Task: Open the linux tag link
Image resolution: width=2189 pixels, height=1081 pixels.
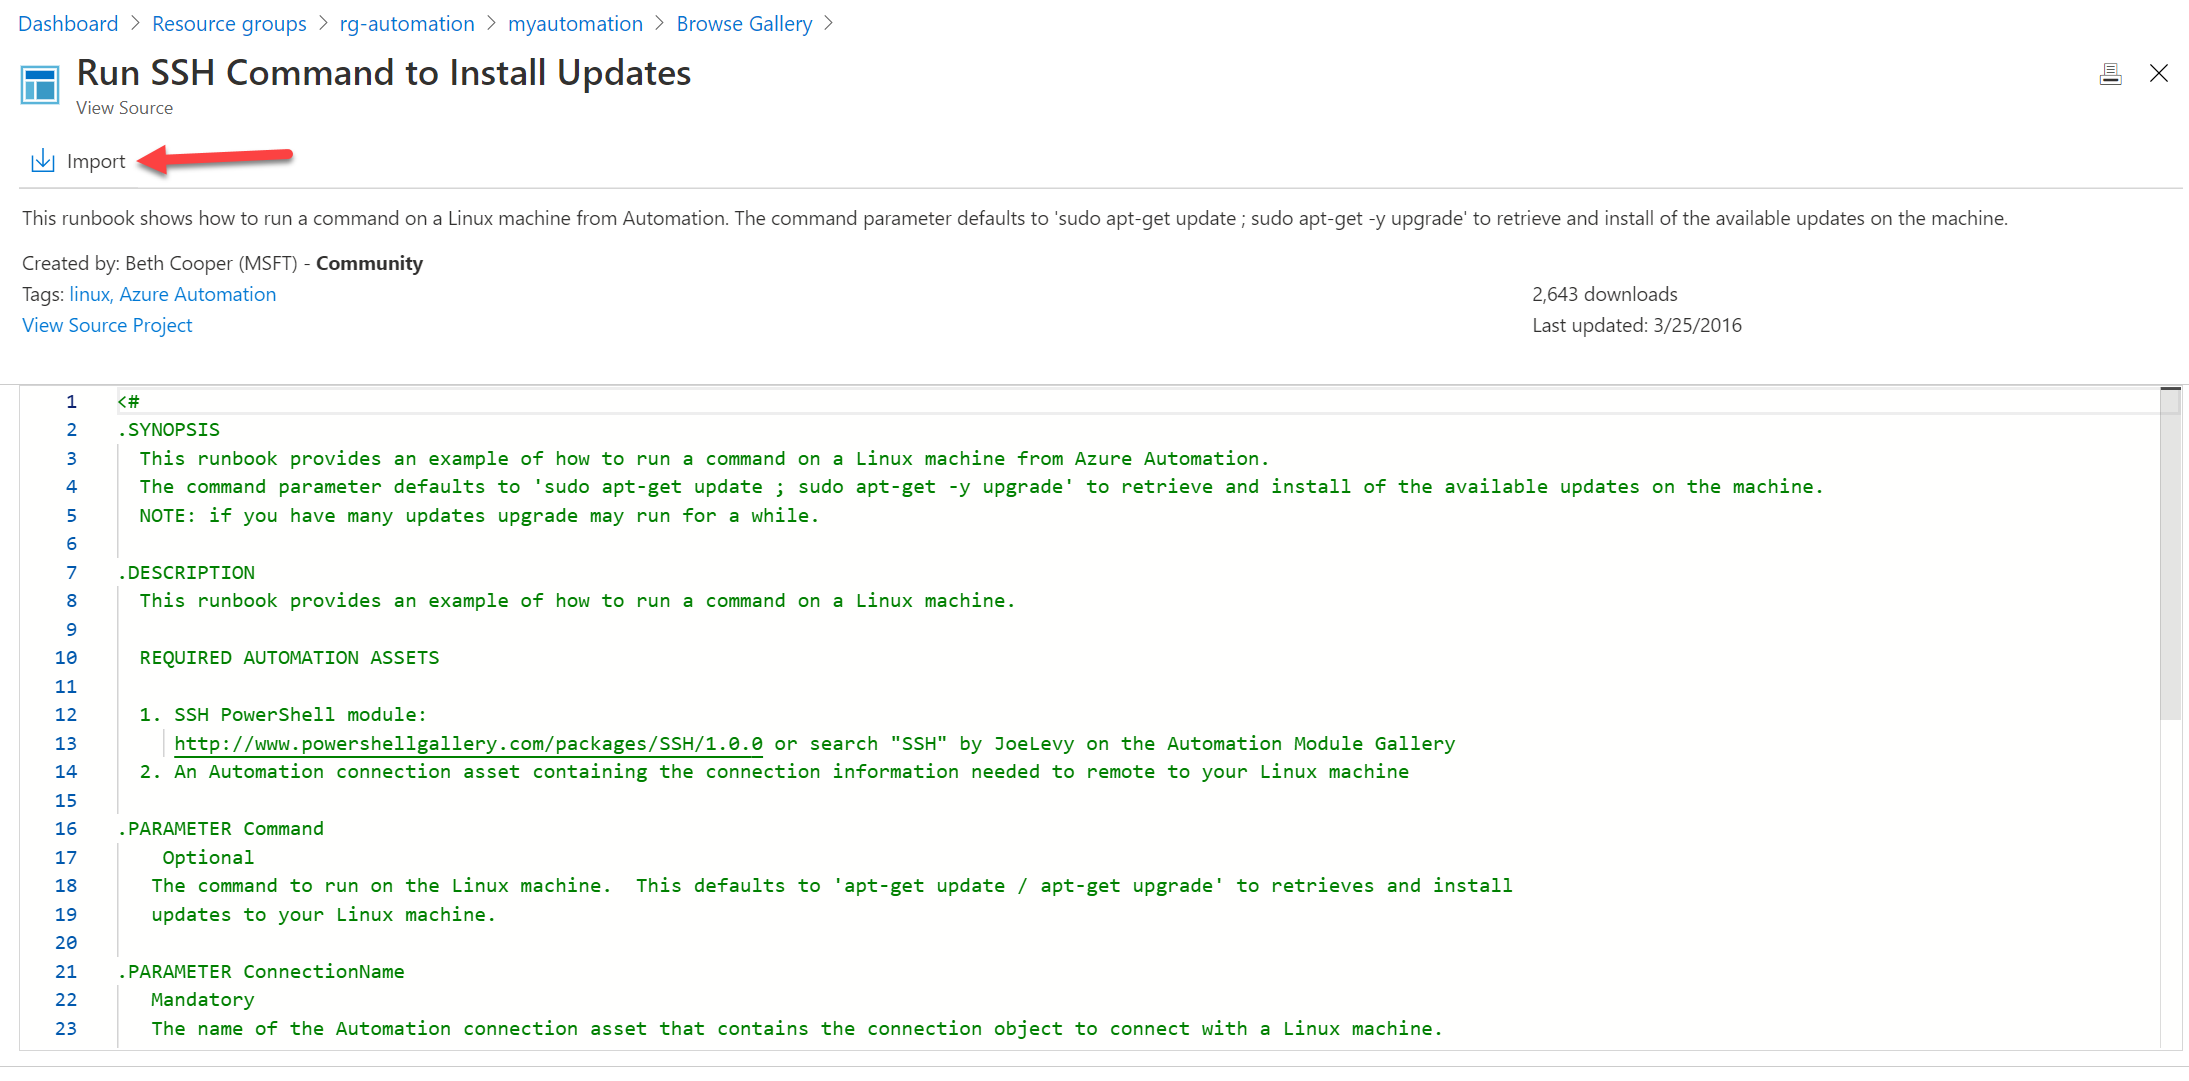Action: point(89,294)
